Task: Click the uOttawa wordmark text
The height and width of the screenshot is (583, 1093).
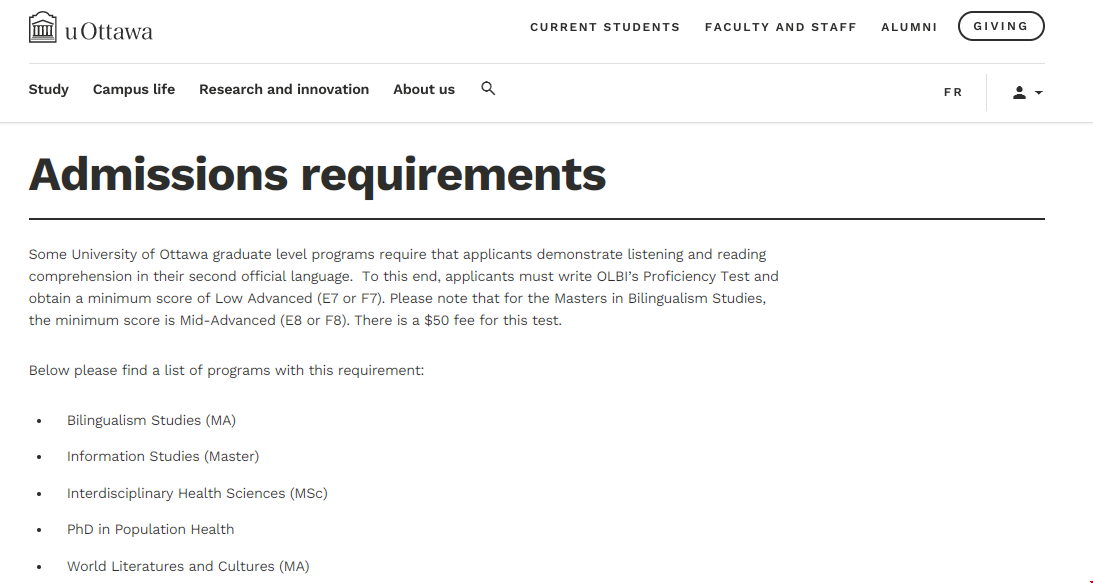Action: point(109,31)
